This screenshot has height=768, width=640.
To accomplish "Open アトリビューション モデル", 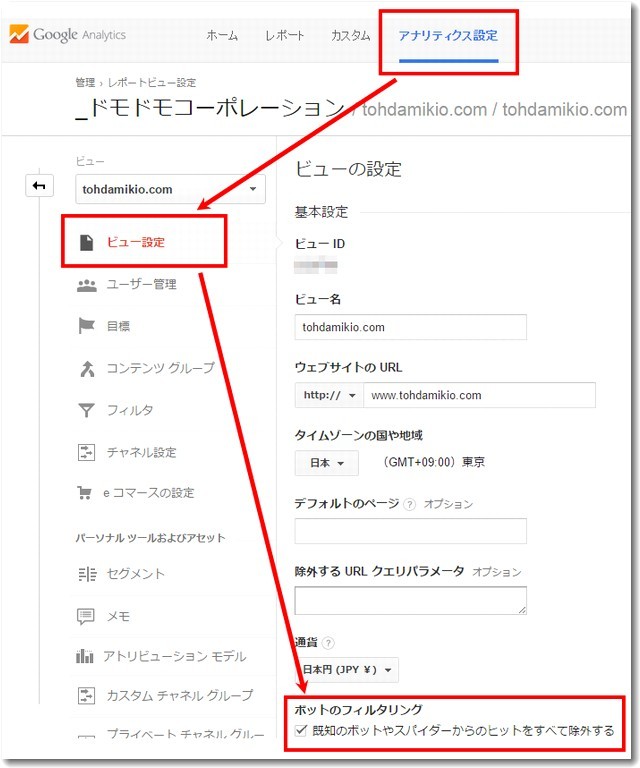I will point(174,656).
